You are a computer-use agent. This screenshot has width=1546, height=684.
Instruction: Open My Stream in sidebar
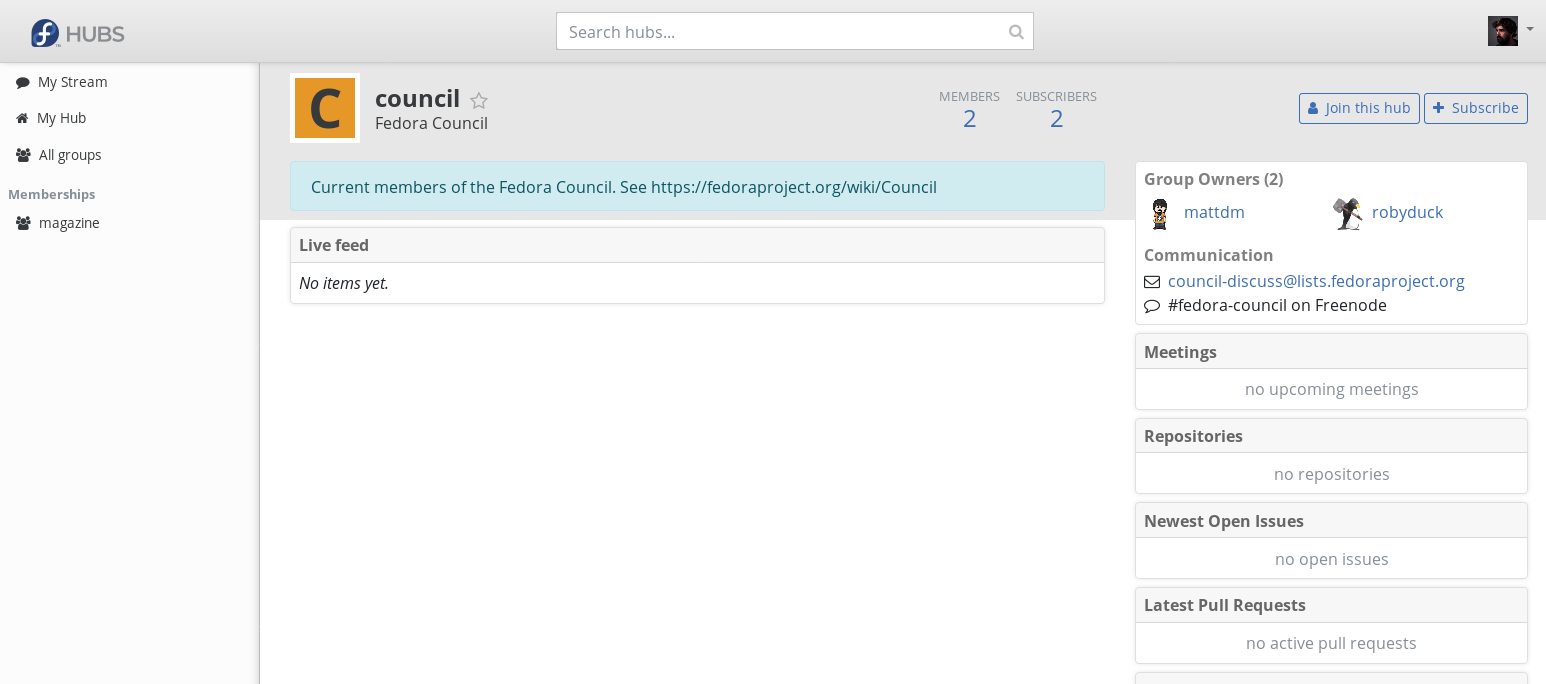pos(73,82)
